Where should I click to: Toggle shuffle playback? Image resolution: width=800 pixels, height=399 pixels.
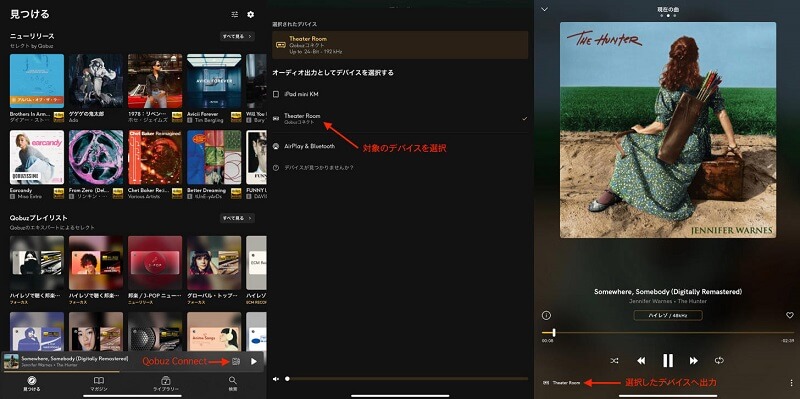[x=614, y=360]
